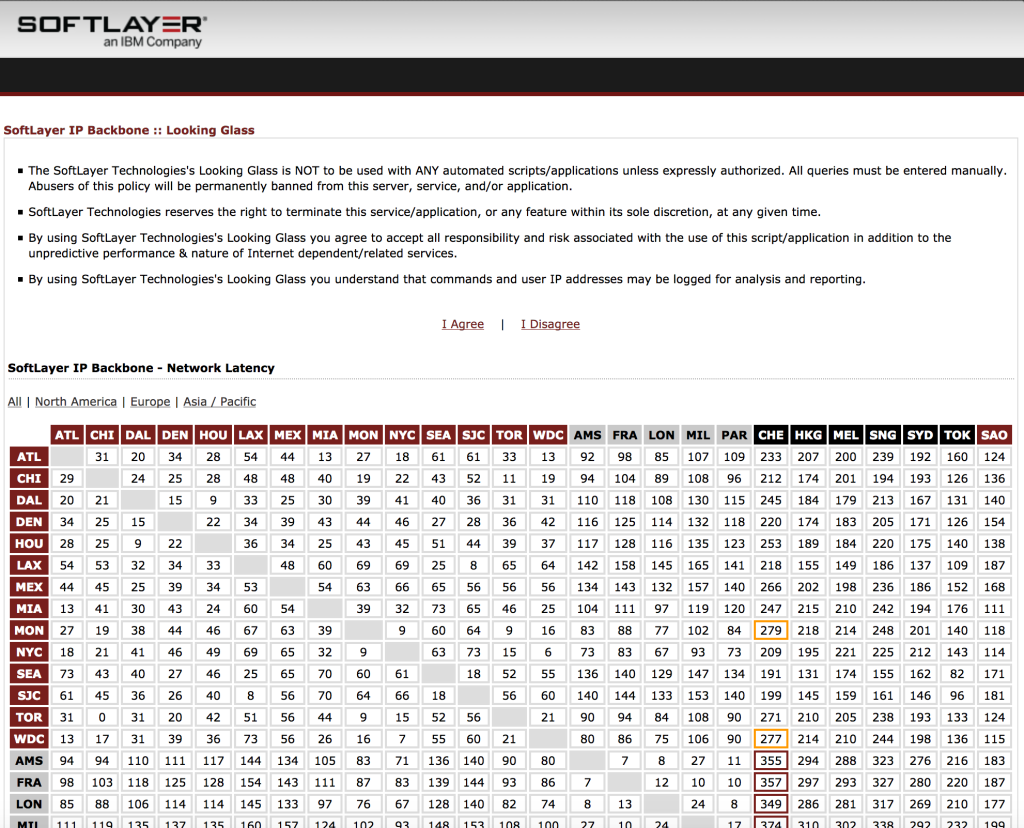Click the highlighted 277 cell in WDC row
This screenshot has width=1024, height=828.
tap(771, 739)
